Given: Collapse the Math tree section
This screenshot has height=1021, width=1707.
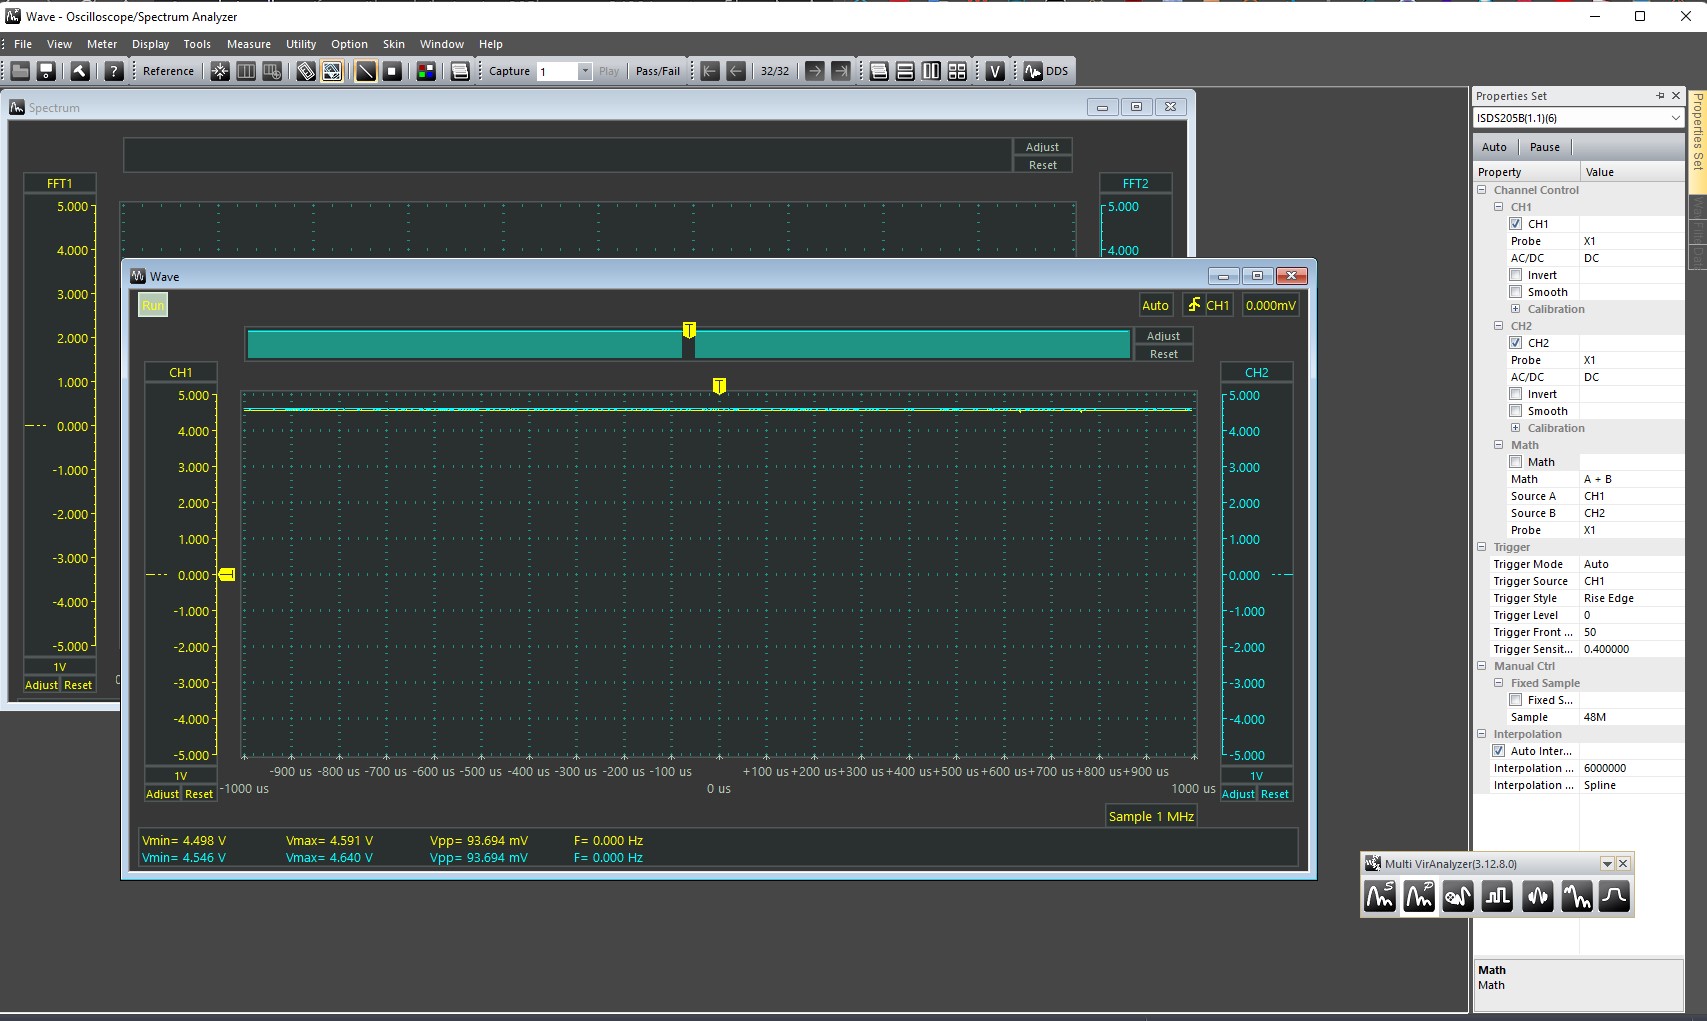Looking at the screenshot, I should [x=1498, y=445].
